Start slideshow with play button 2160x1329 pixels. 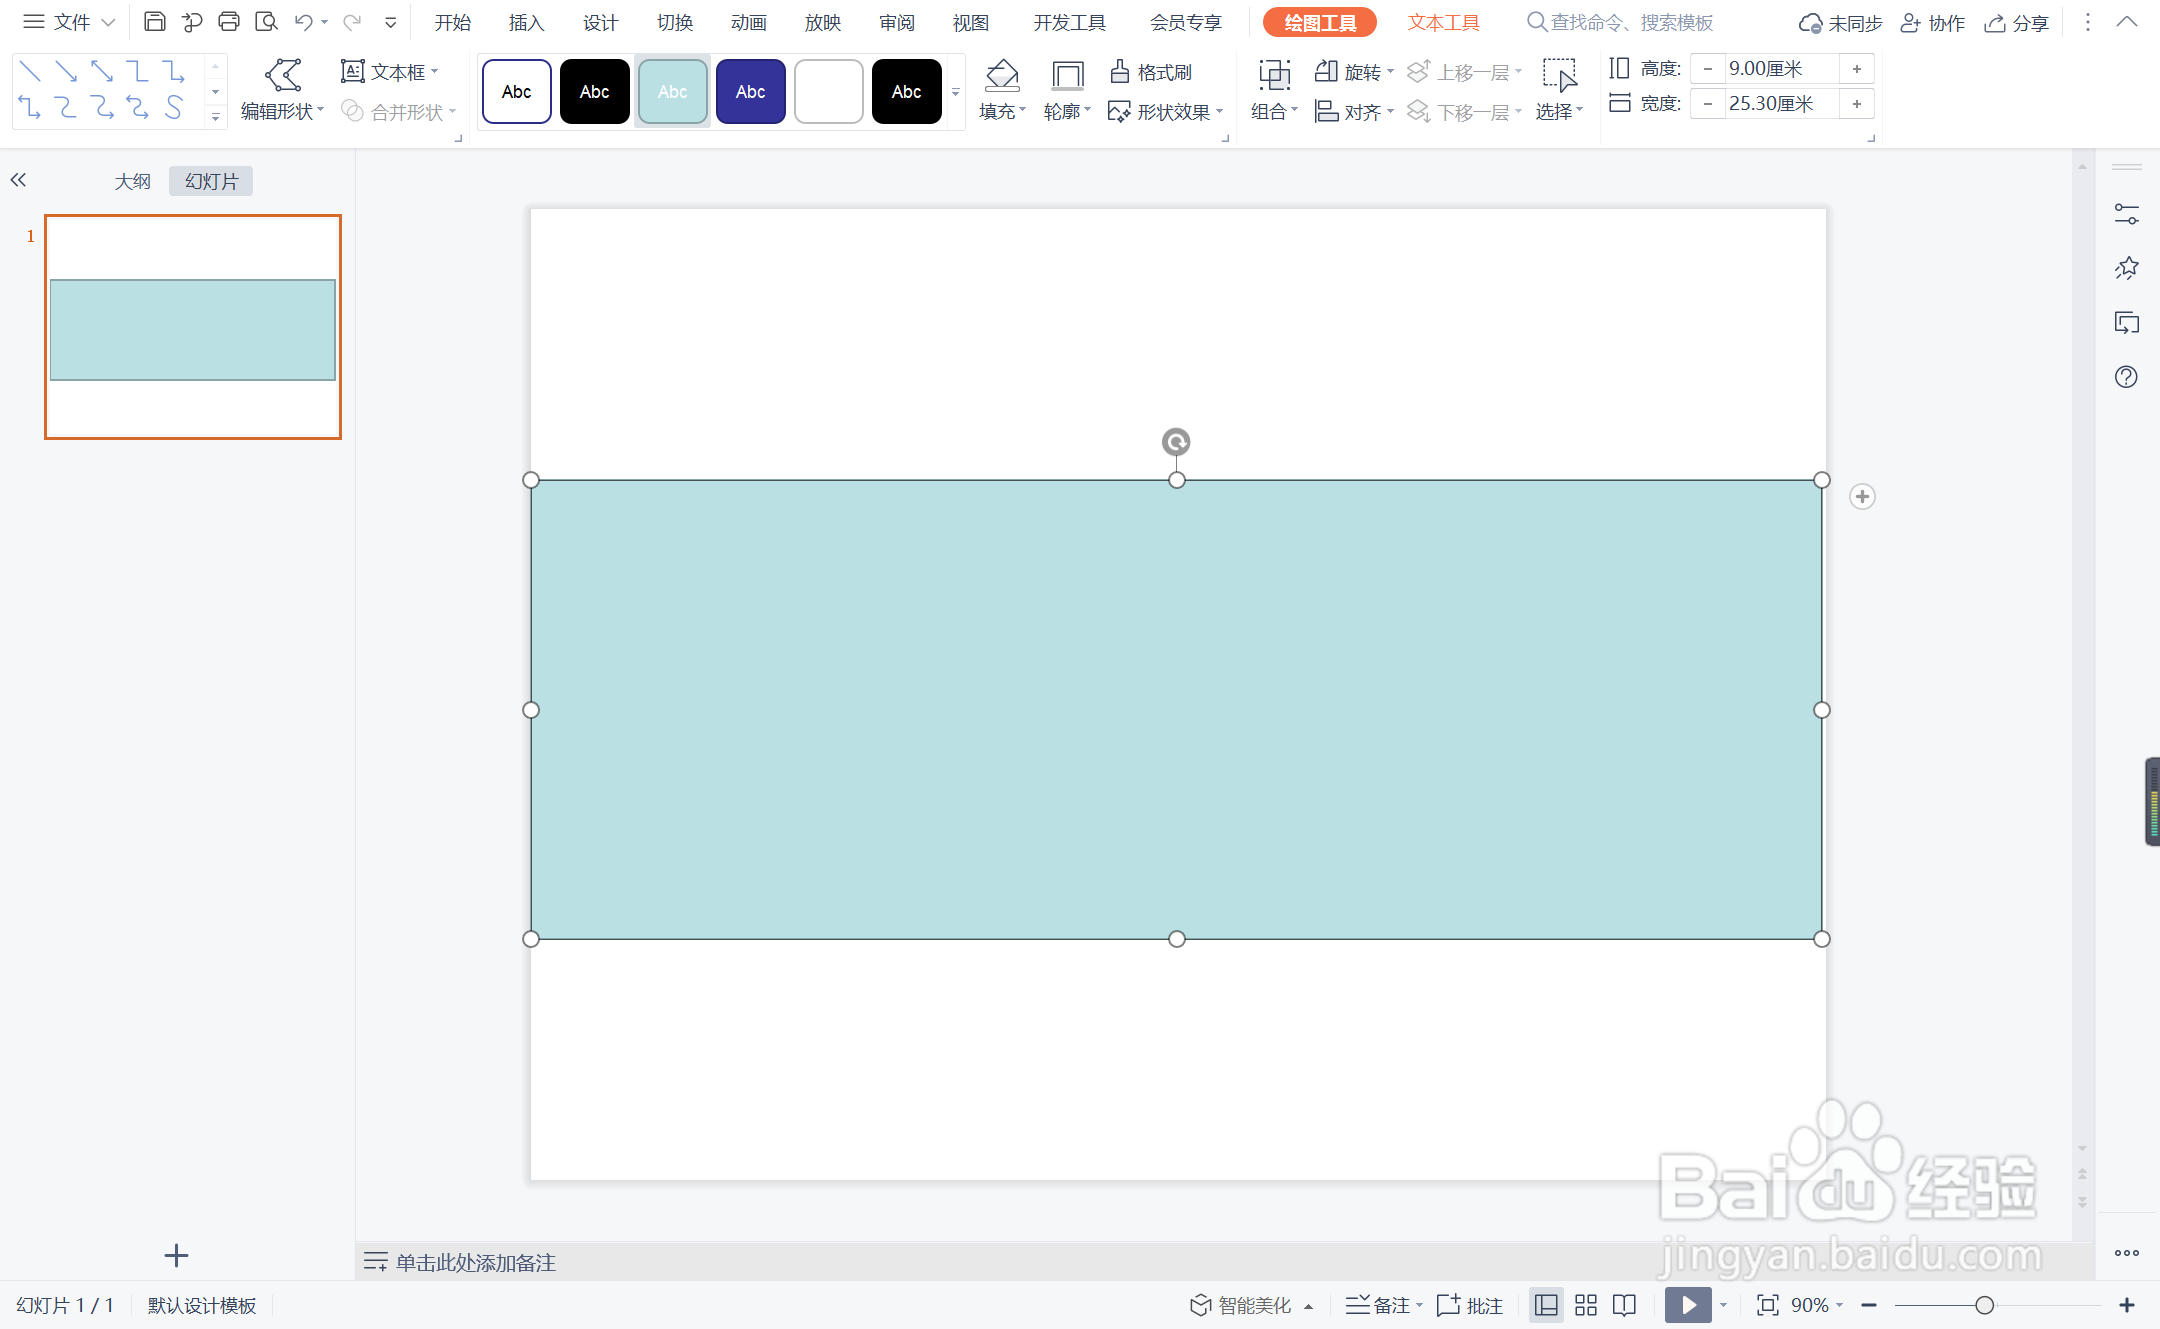1689,1305
